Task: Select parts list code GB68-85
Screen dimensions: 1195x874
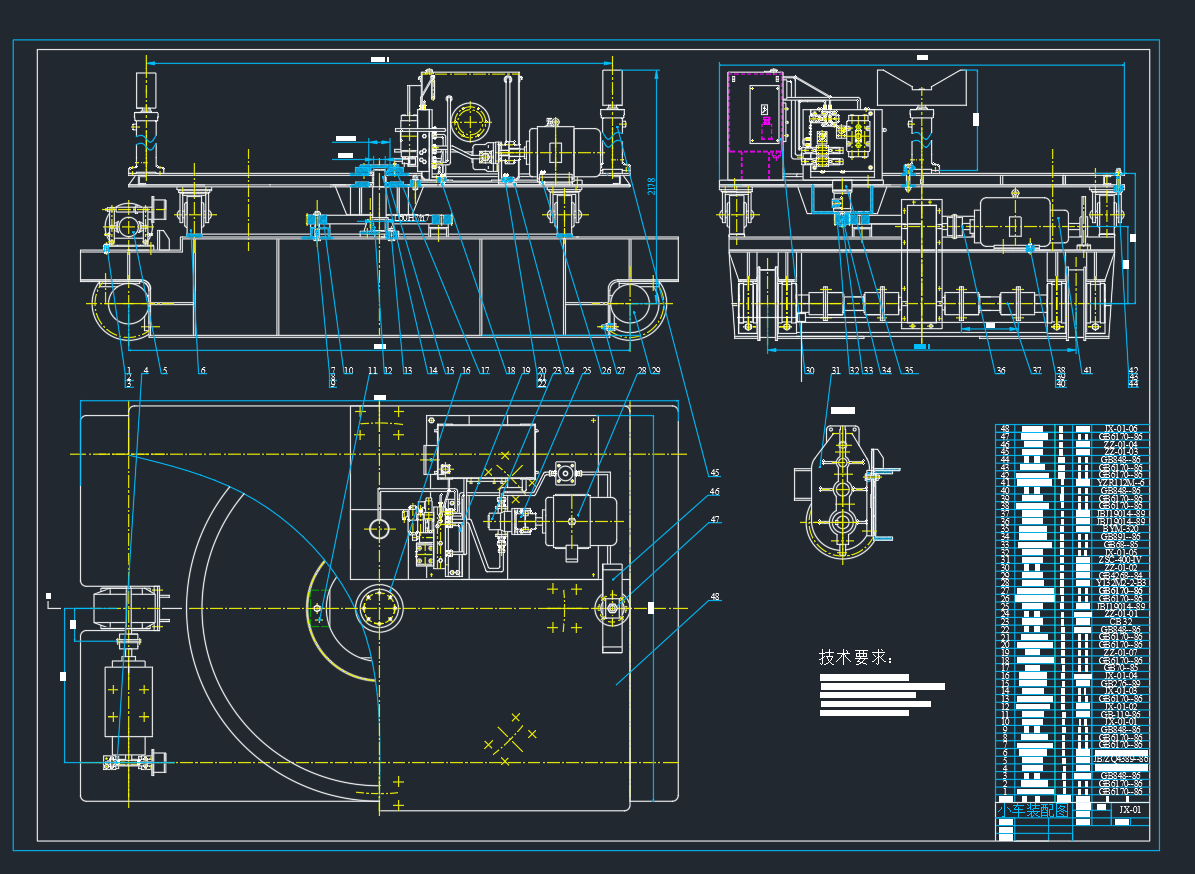Action: 1121,544
